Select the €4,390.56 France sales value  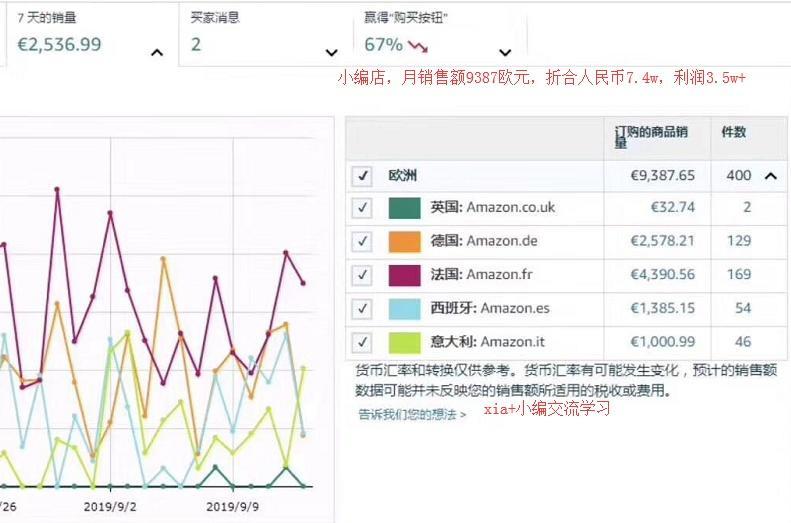[663, 274]
